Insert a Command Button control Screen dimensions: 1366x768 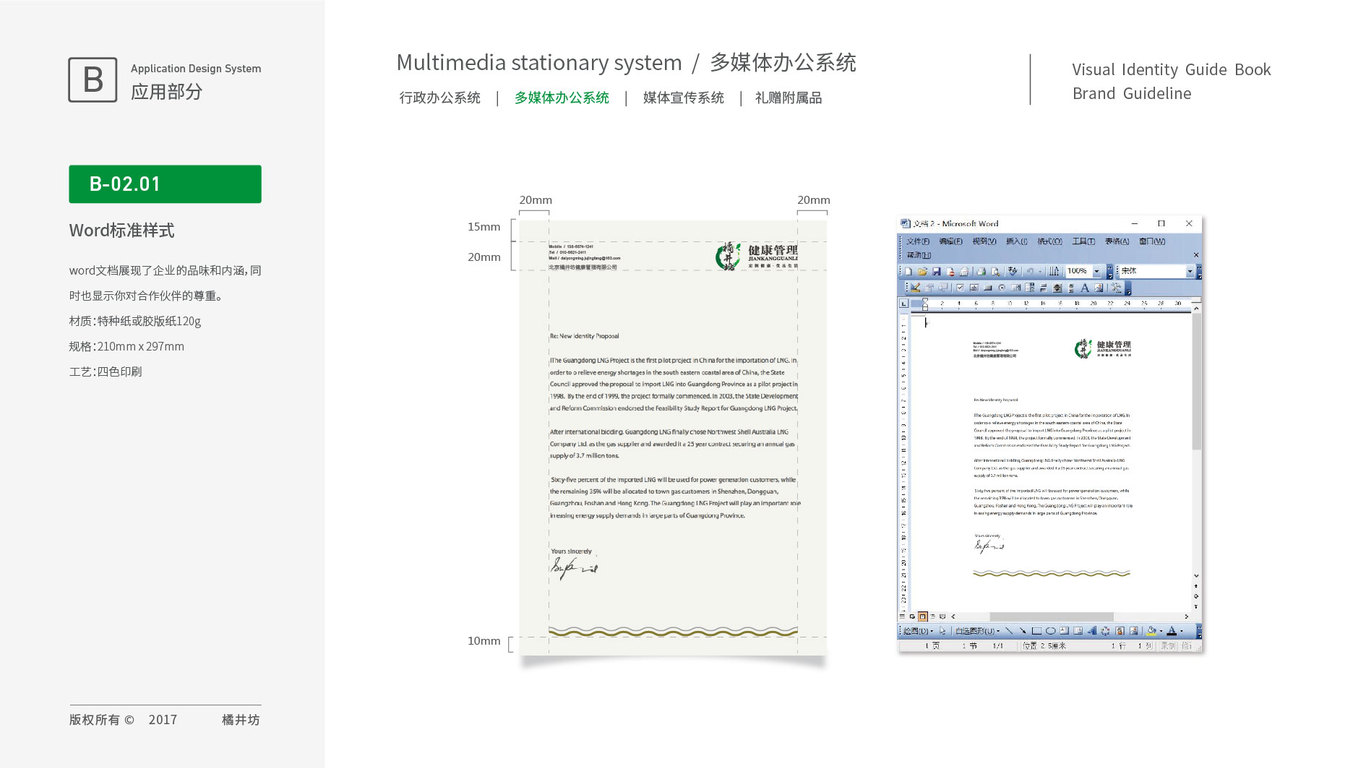[988, 288]
